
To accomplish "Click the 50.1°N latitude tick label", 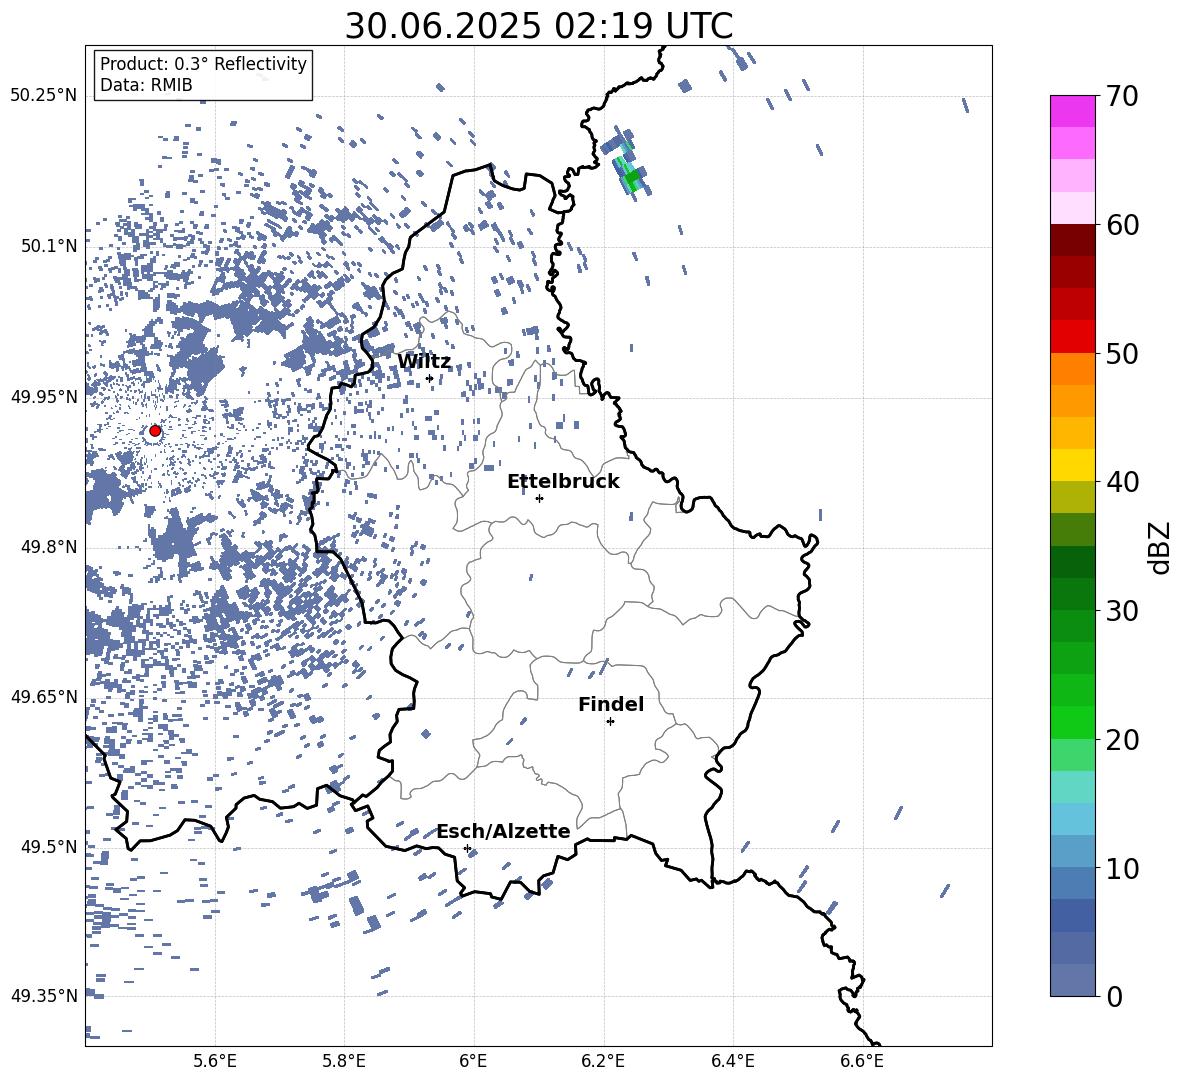I will click(49, 246).
